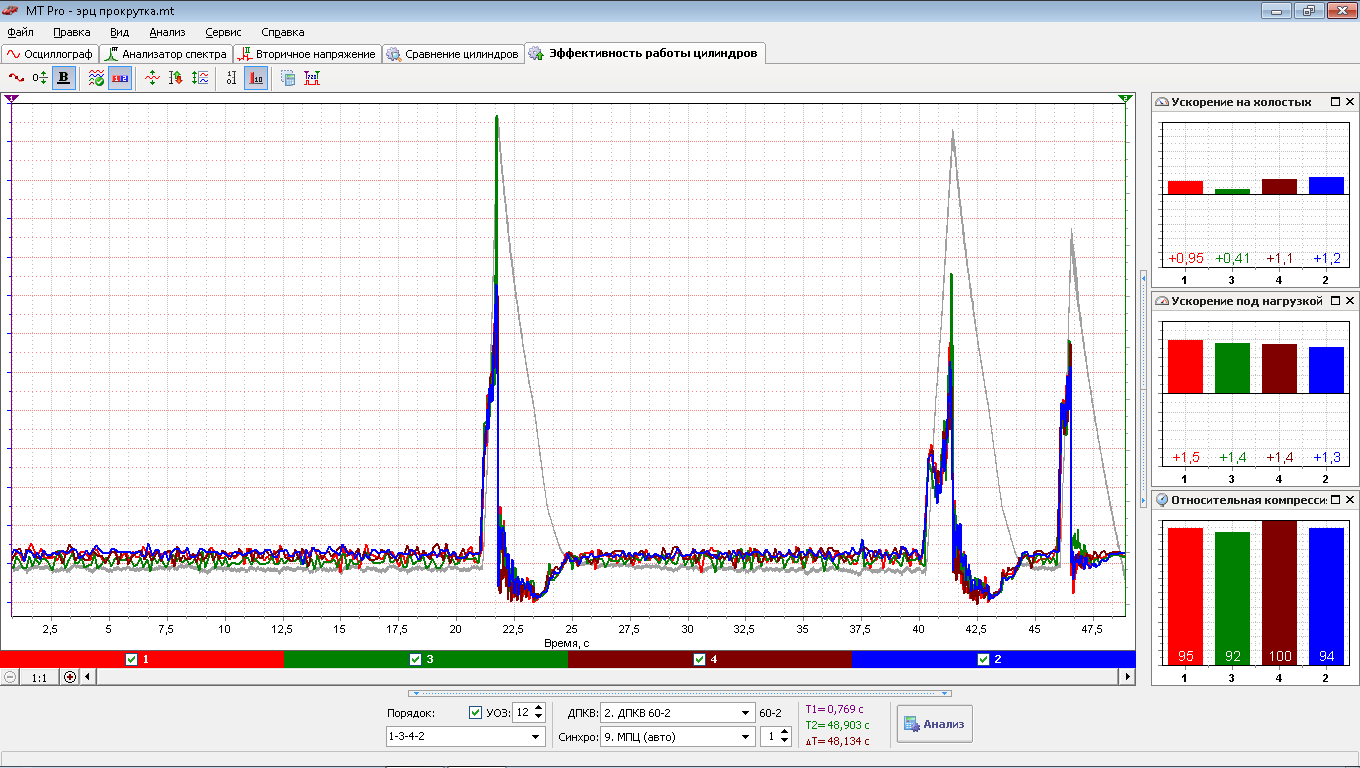1360x768 pixels.
Task: Click the blue compression bar labeled 94
Action: coord(1326,596)
